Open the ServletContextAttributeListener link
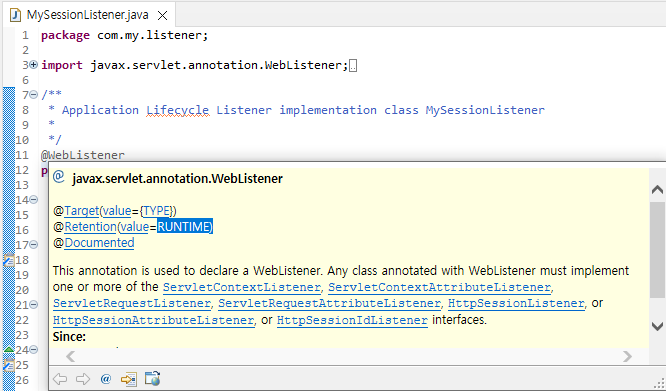The width and height of the screenshot is (666, 391). pos(440,287)
